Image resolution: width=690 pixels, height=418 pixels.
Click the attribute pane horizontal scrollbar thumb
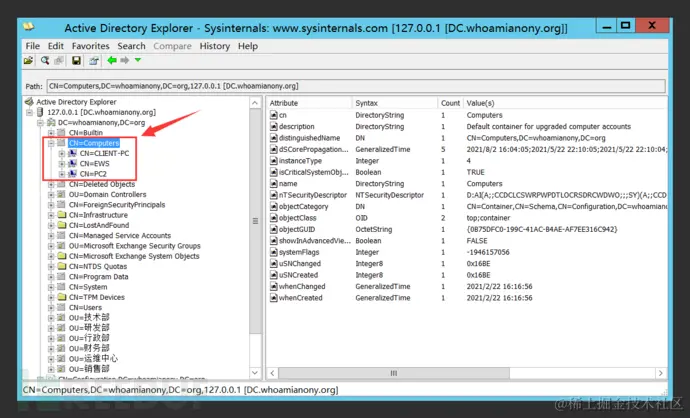pyautogui.click(x=394, y=373)
